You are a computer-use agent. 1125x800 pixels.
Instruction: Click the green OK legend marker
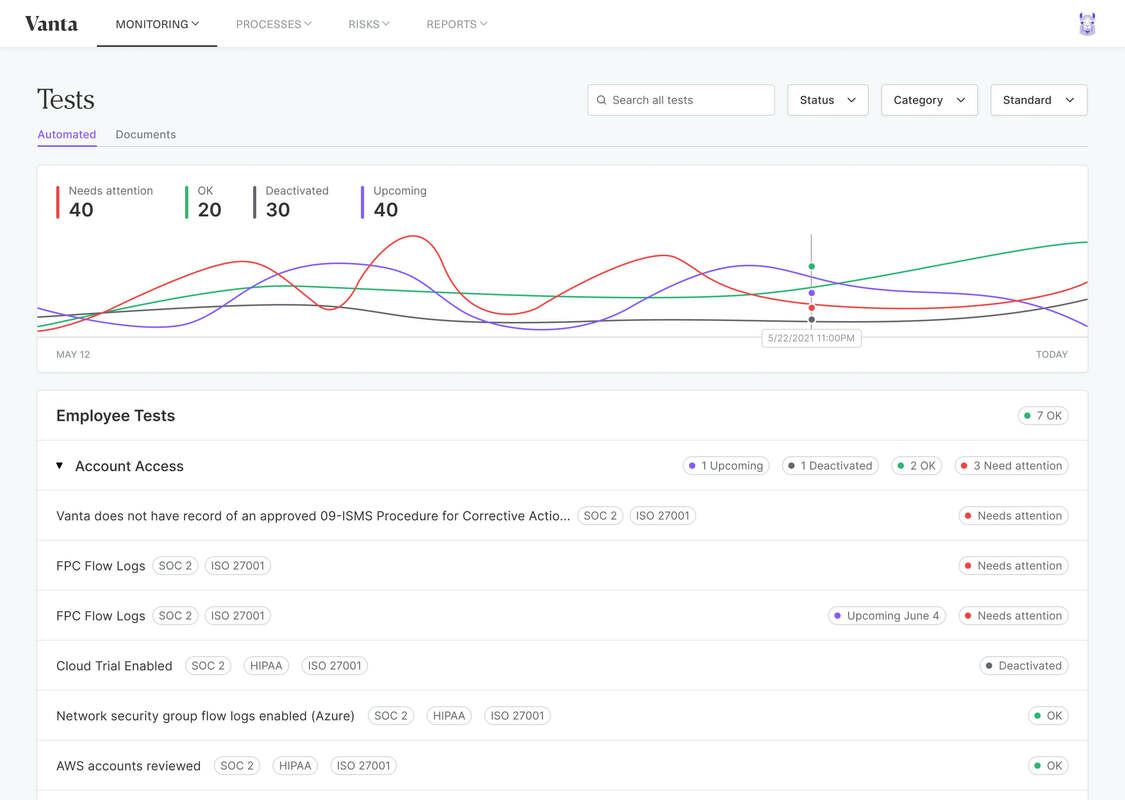[x=187, y=202]
